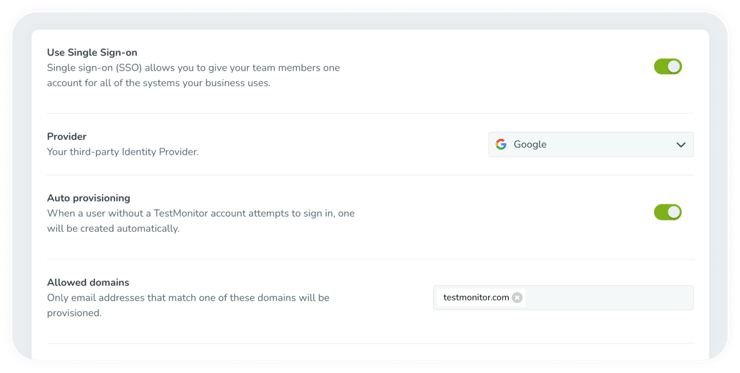The height and width of the screenshot is (373, 740).
Task: Click the Provider heading label
Action: click(67, 136)
